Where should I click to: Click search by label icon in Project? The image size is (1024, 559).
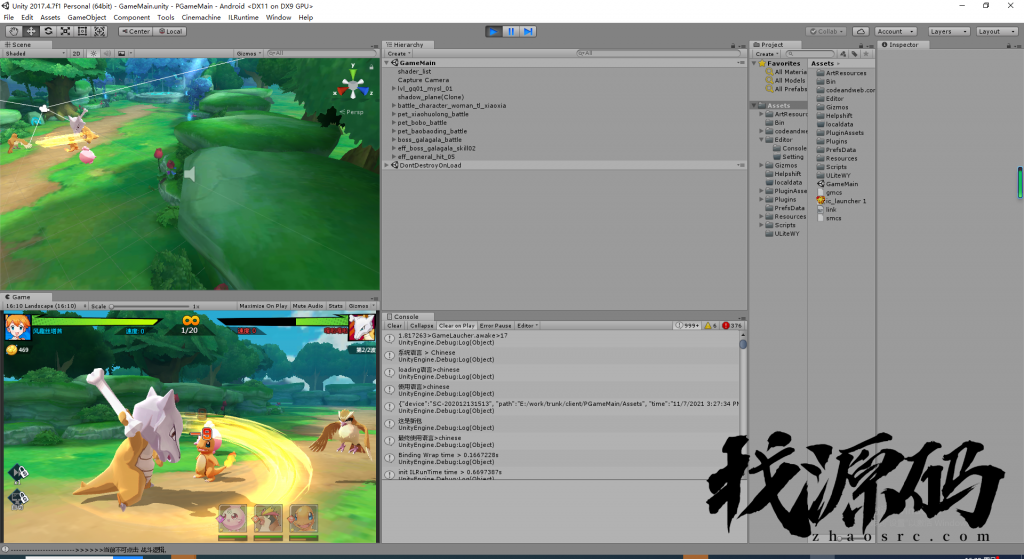pyautogui.click(x=854, y=54)
